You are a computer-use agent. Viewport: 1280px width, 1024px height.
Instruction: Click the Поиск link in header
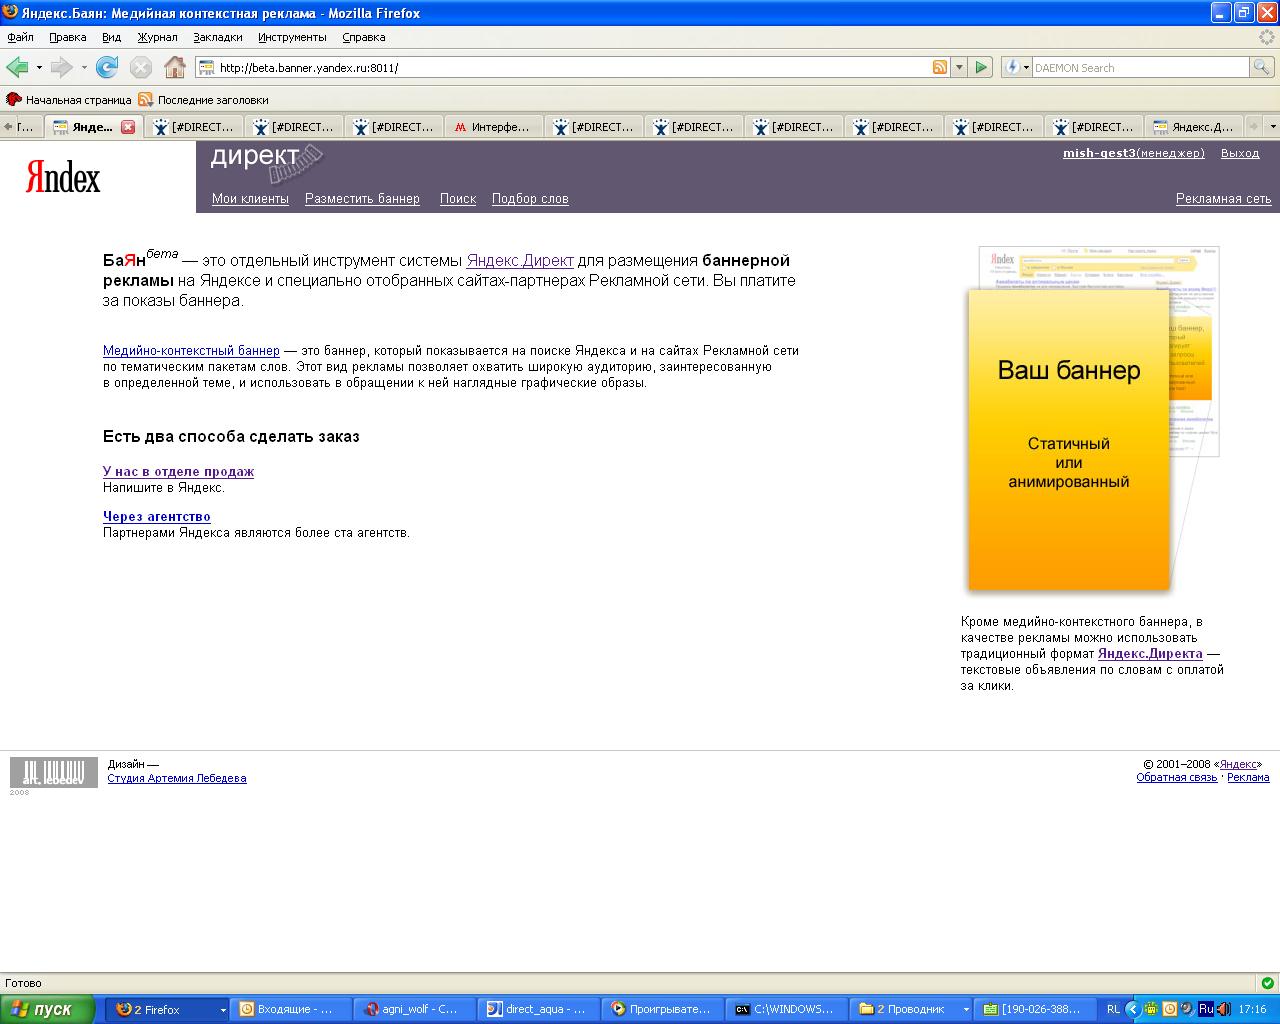[458, 199]
